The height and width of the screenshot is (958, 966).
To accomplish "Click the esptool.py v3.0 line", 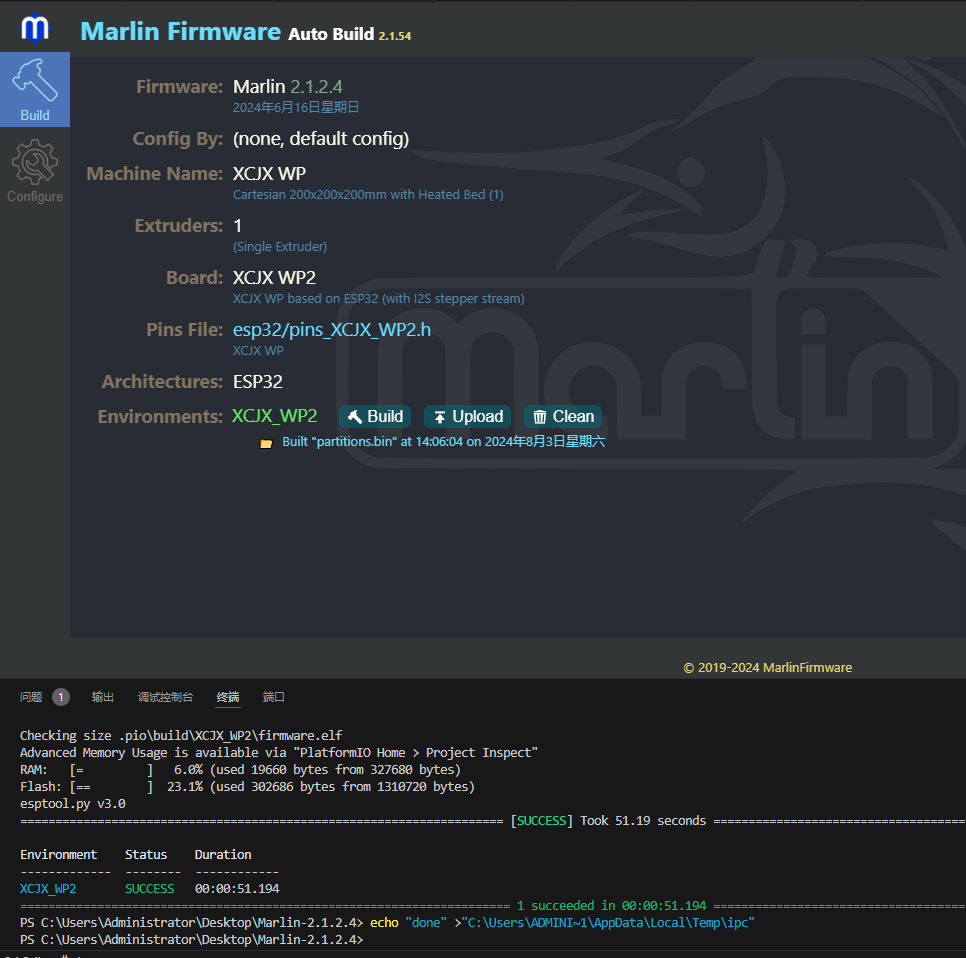I will [x=73, y=803].
